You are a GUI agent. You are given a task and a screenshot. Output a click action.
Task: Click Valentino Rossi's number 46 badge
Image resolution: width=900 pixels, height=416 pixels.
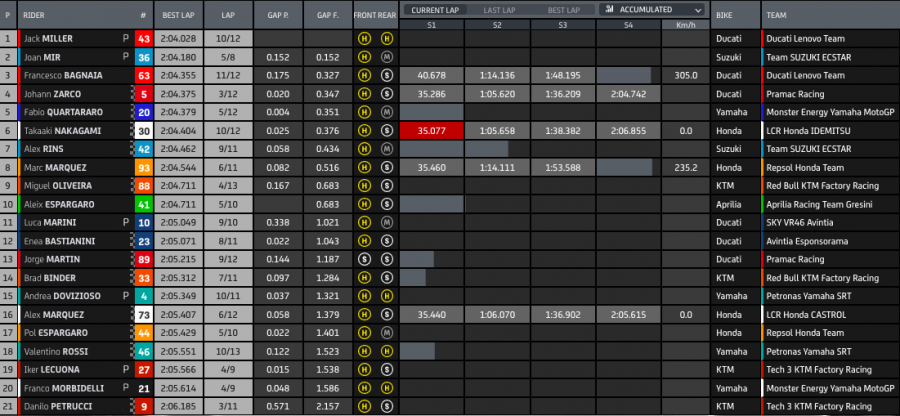pyautogui.click(x=144, y=351)
